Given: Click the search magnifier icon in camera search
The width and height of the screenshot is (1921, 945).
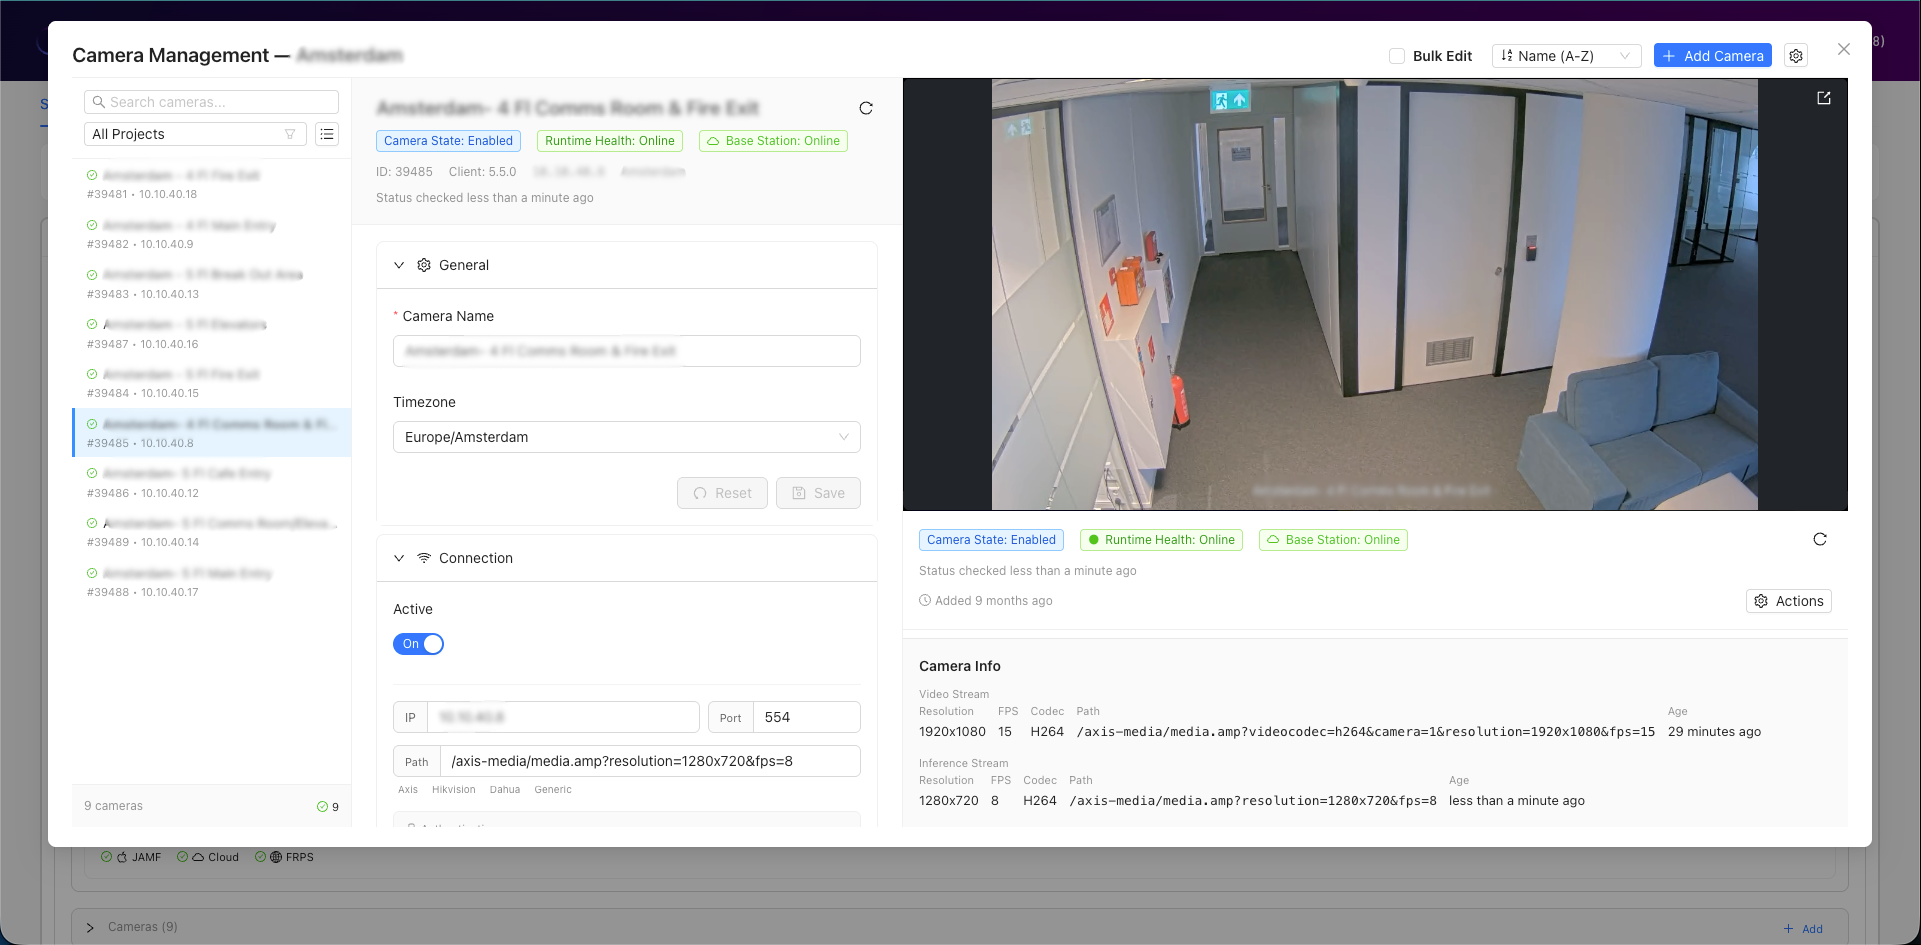Looking at the screenshot, I should point(99,102).
